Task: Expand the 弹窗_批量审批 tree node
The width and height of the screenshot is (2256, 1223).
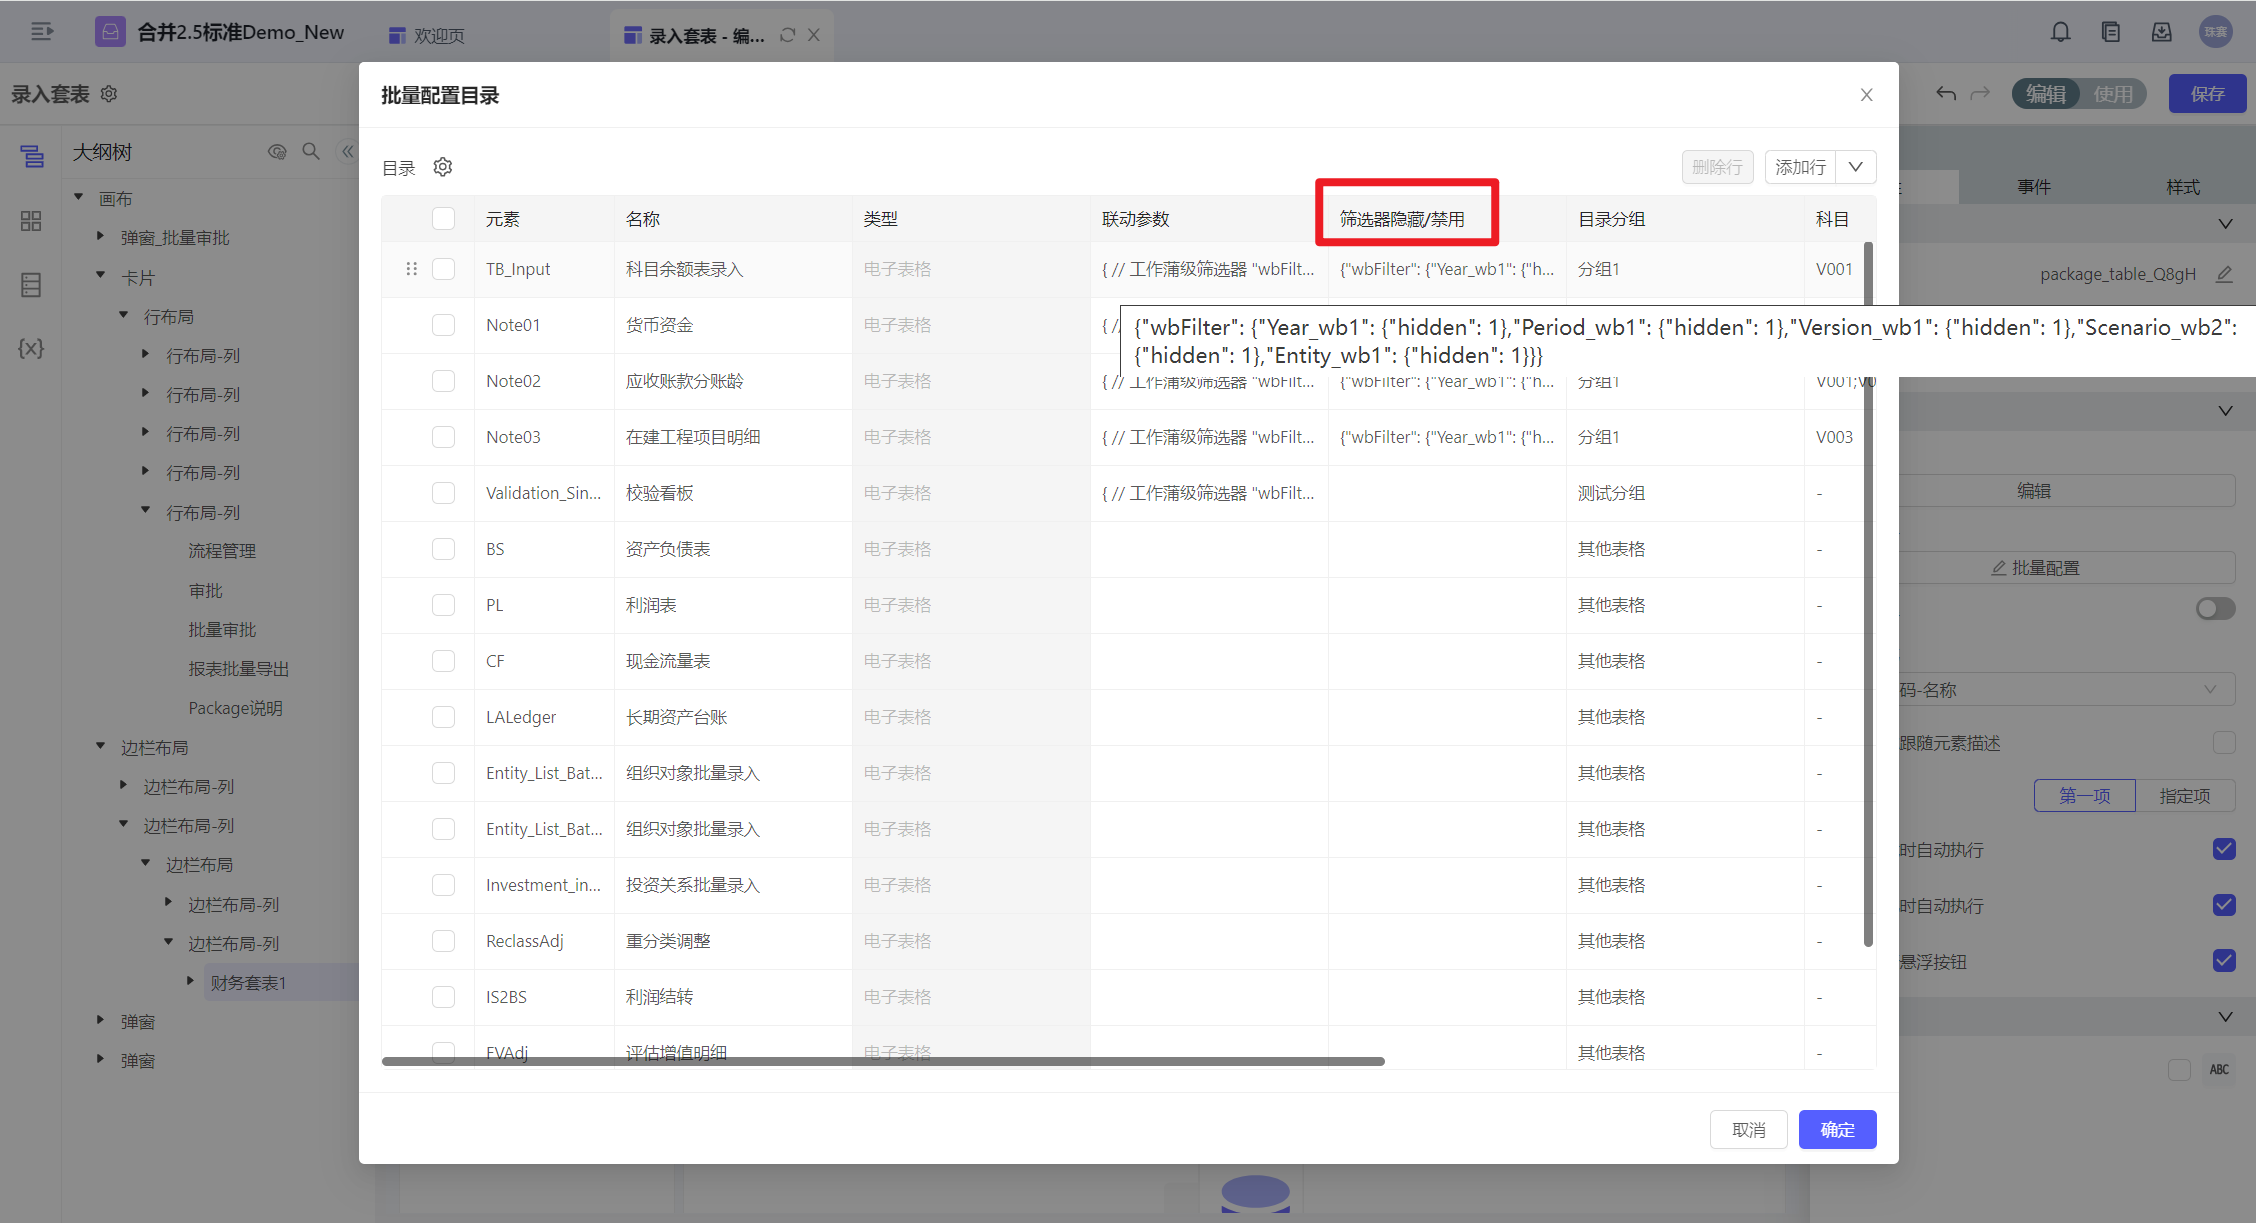Action: pos(100,237)
